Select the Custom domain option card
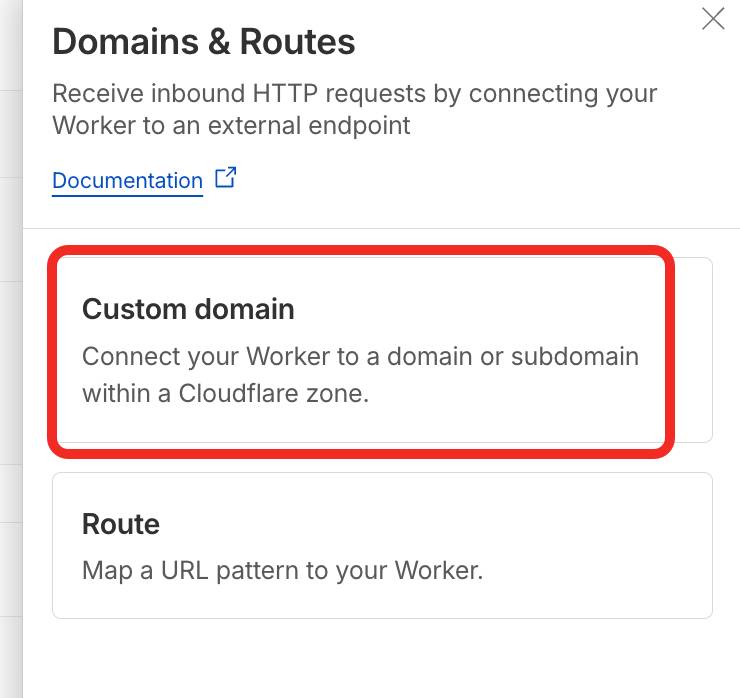The height and width of the screenshot is (698, 740). [360, 350]
